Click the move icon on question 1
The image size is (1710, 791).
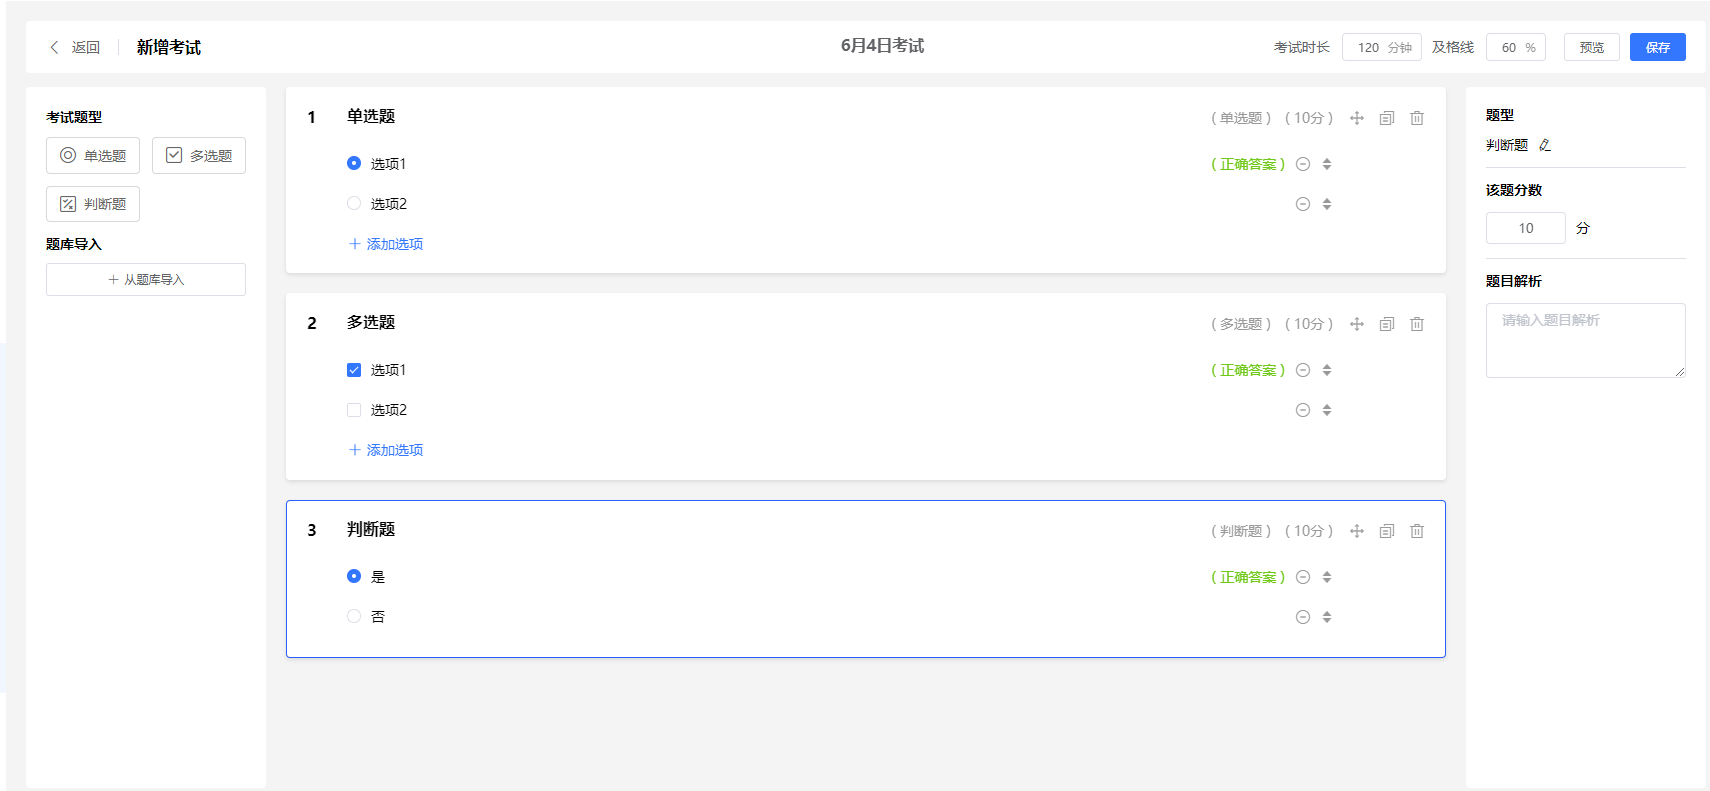[x=1357, y=118]
